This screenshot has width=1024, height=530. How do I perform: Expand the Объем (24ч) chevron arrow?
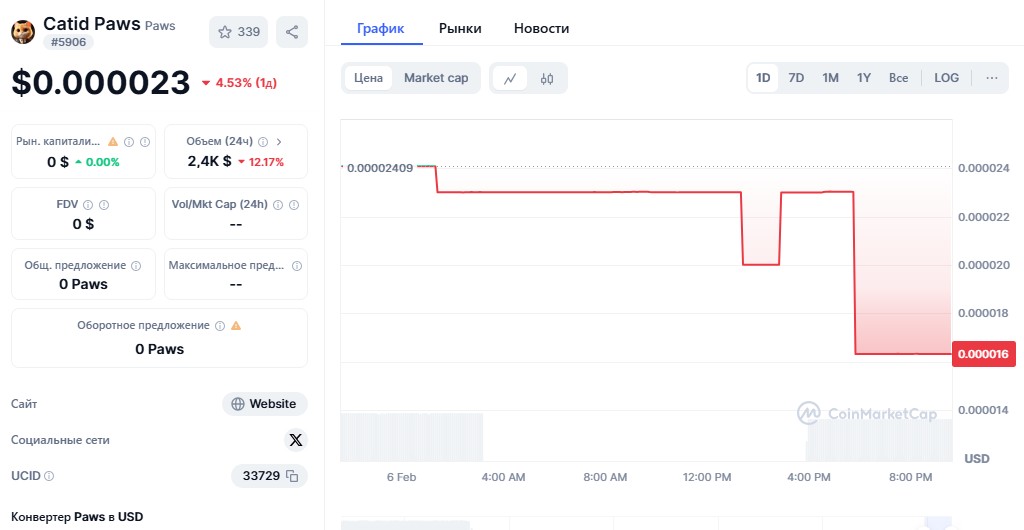point(279,142)
